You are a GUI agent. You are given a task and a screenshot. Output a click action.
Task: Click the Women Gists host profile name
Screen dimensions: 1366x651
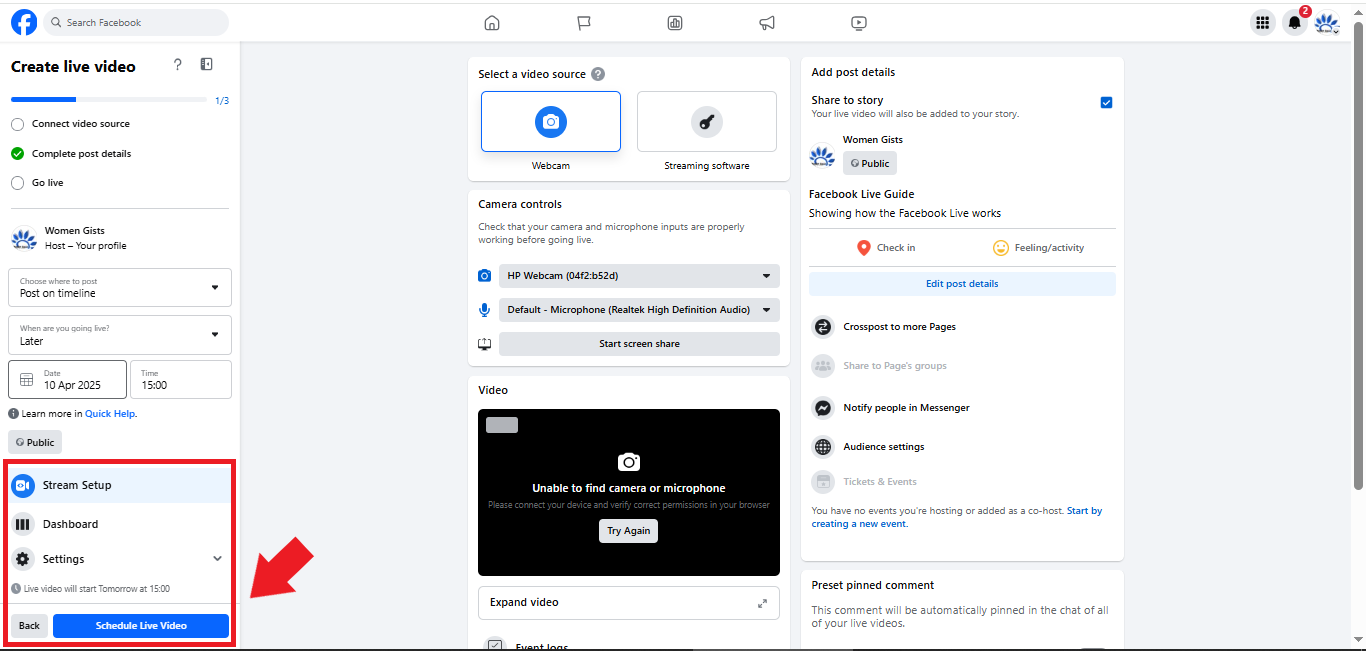click(x=75, y=231)
